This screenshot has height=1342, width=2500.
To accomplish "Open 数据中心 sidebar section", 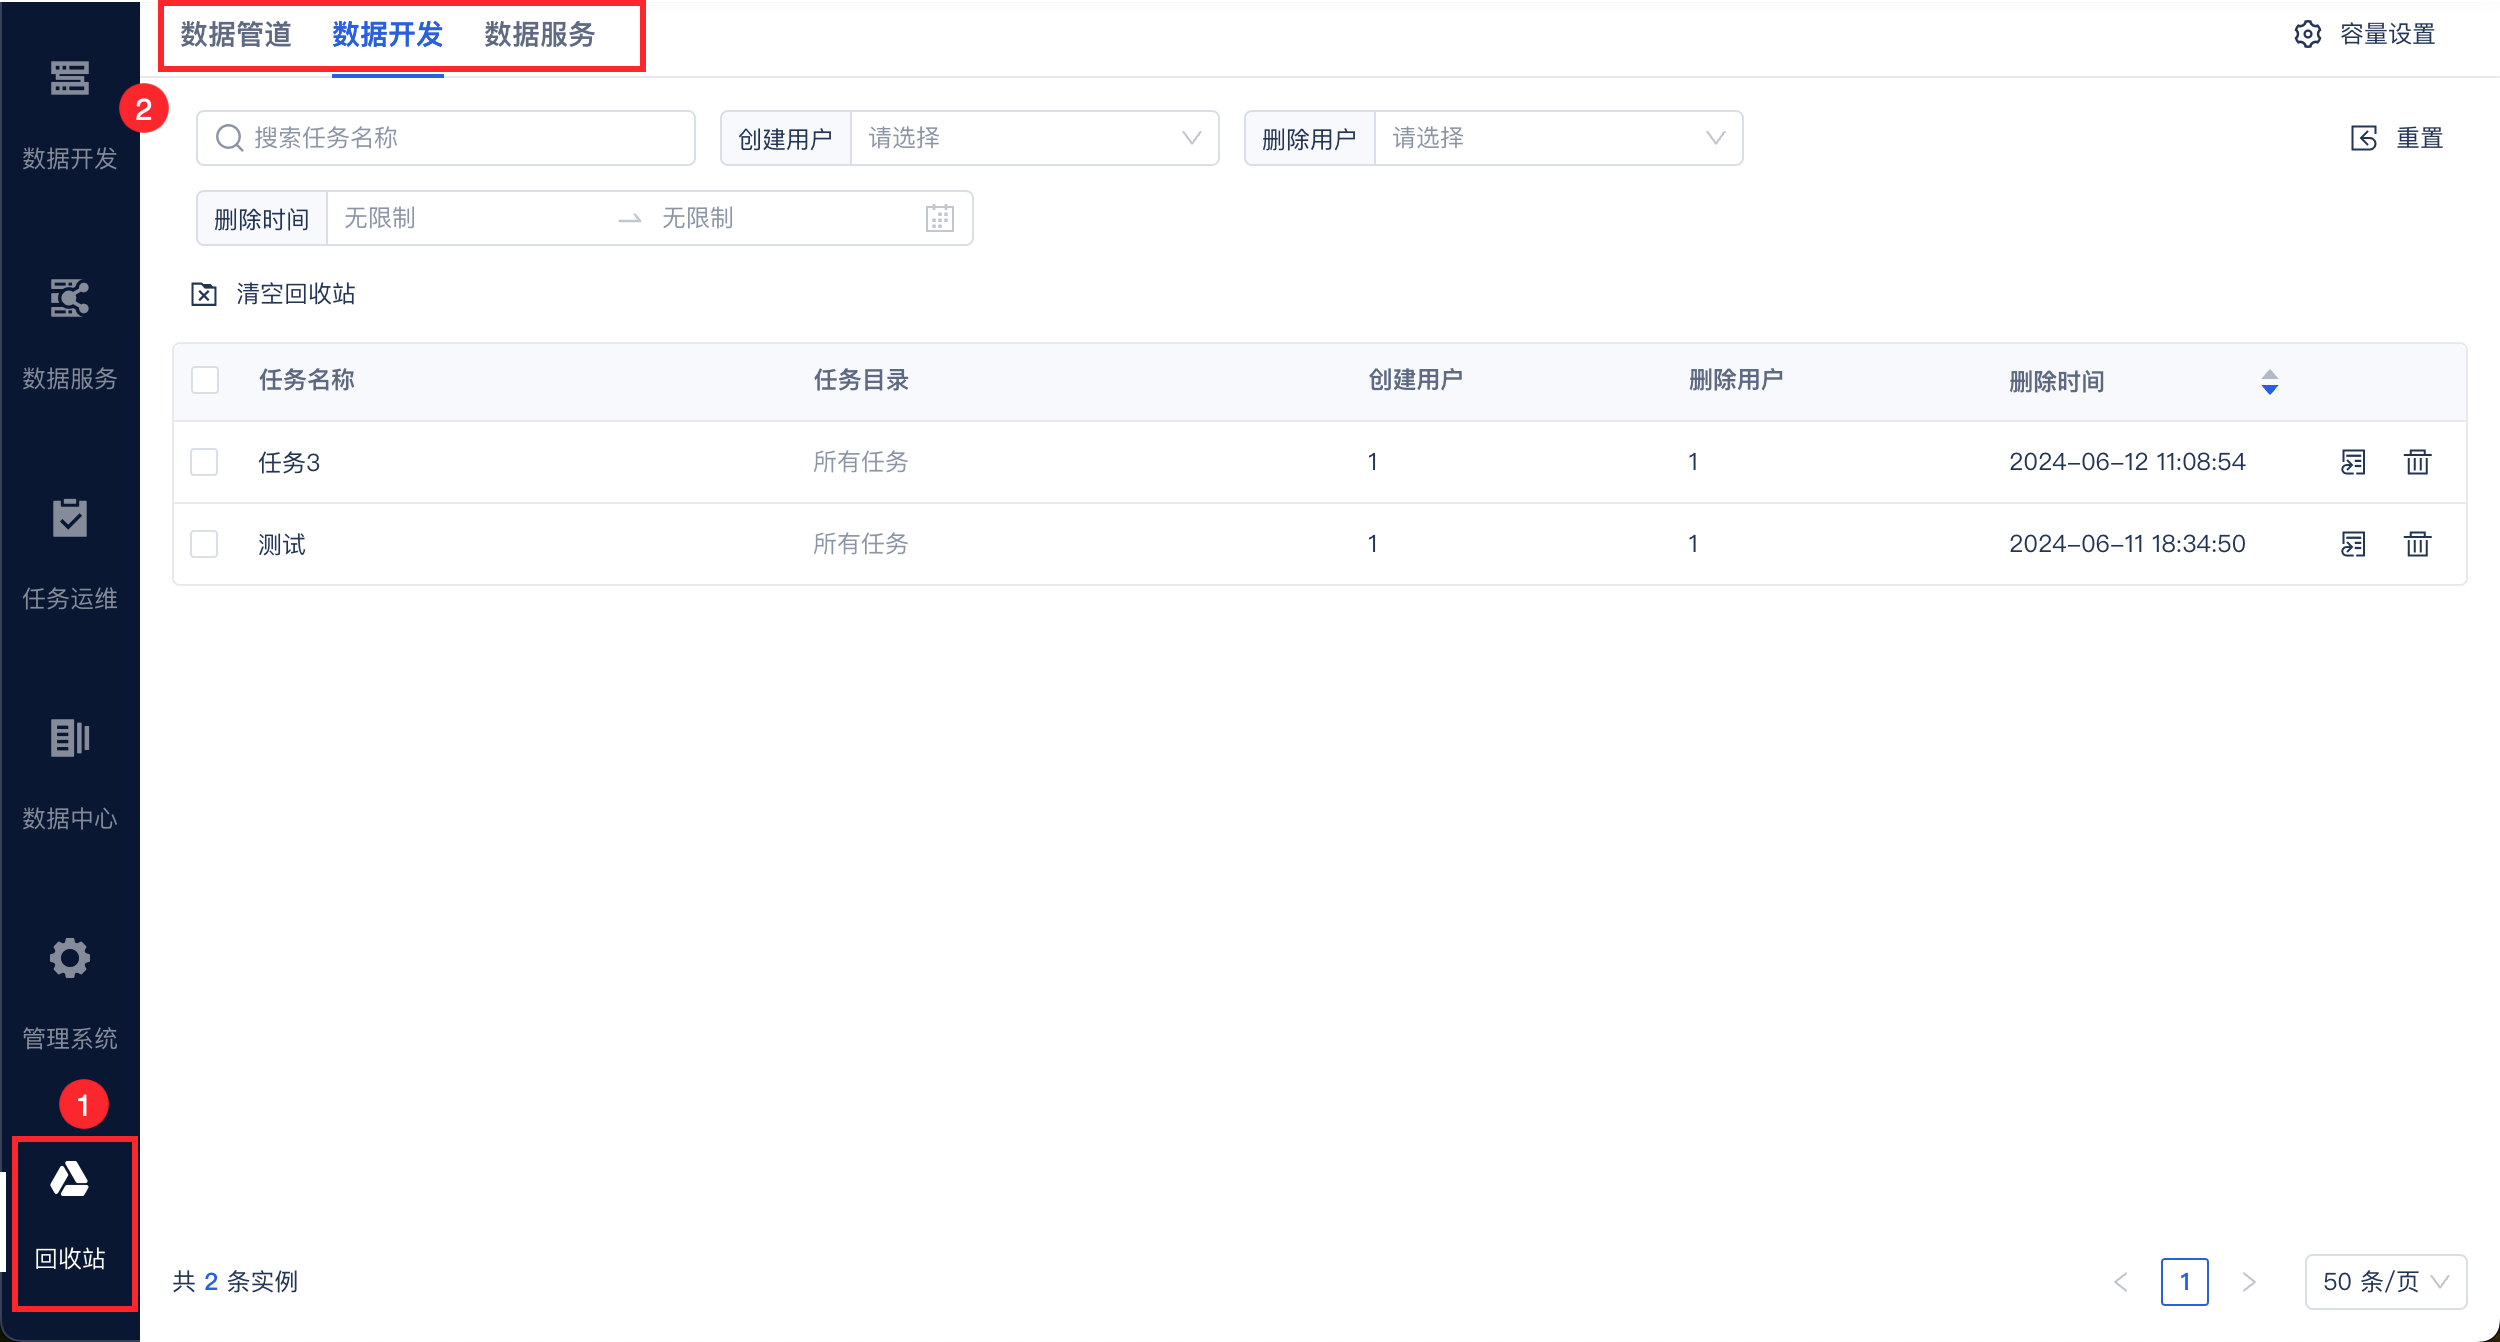I will coord(69,772).
